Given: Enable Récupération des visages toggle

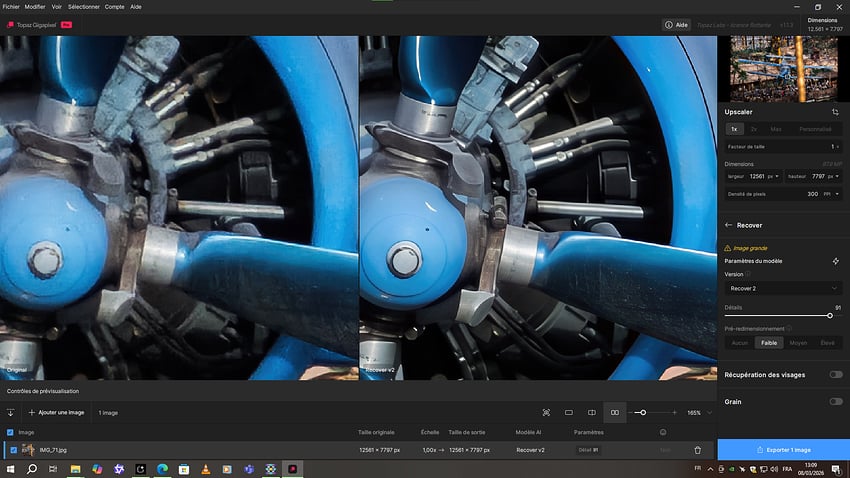Looking at the screenshot, I should click(835, 374).
